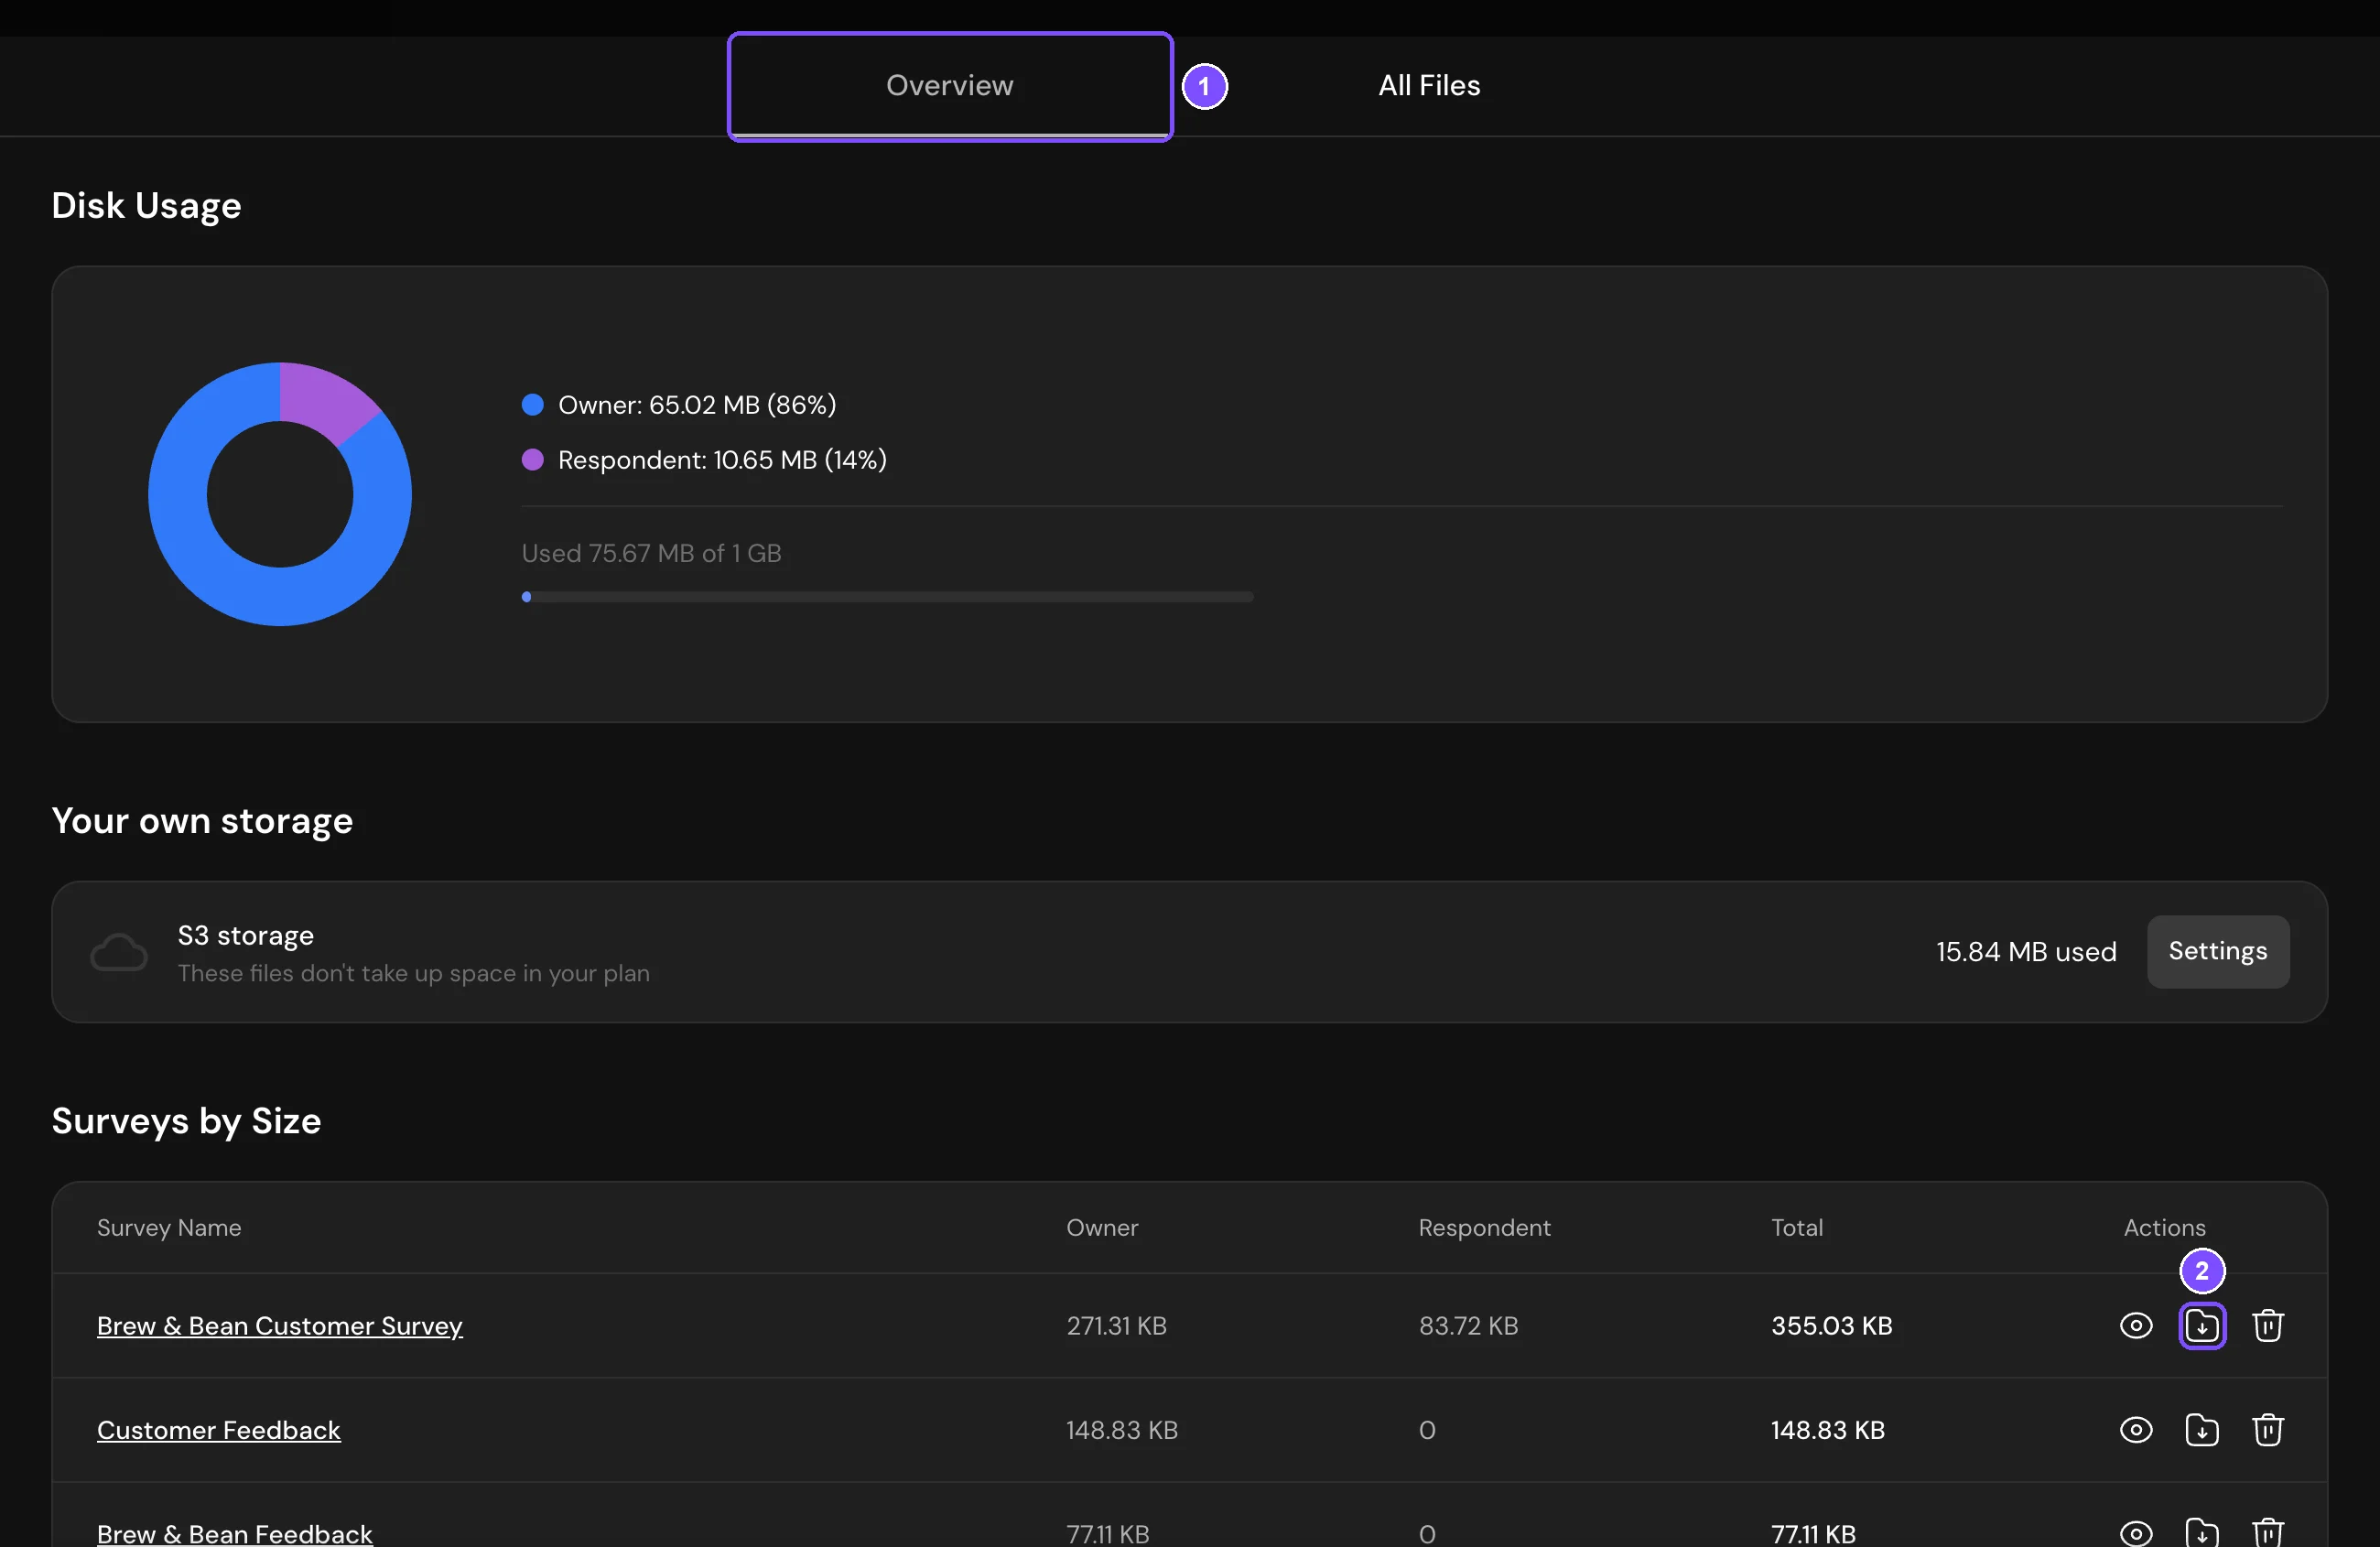Click the 15.84 MB used text

coord(2026,951)
